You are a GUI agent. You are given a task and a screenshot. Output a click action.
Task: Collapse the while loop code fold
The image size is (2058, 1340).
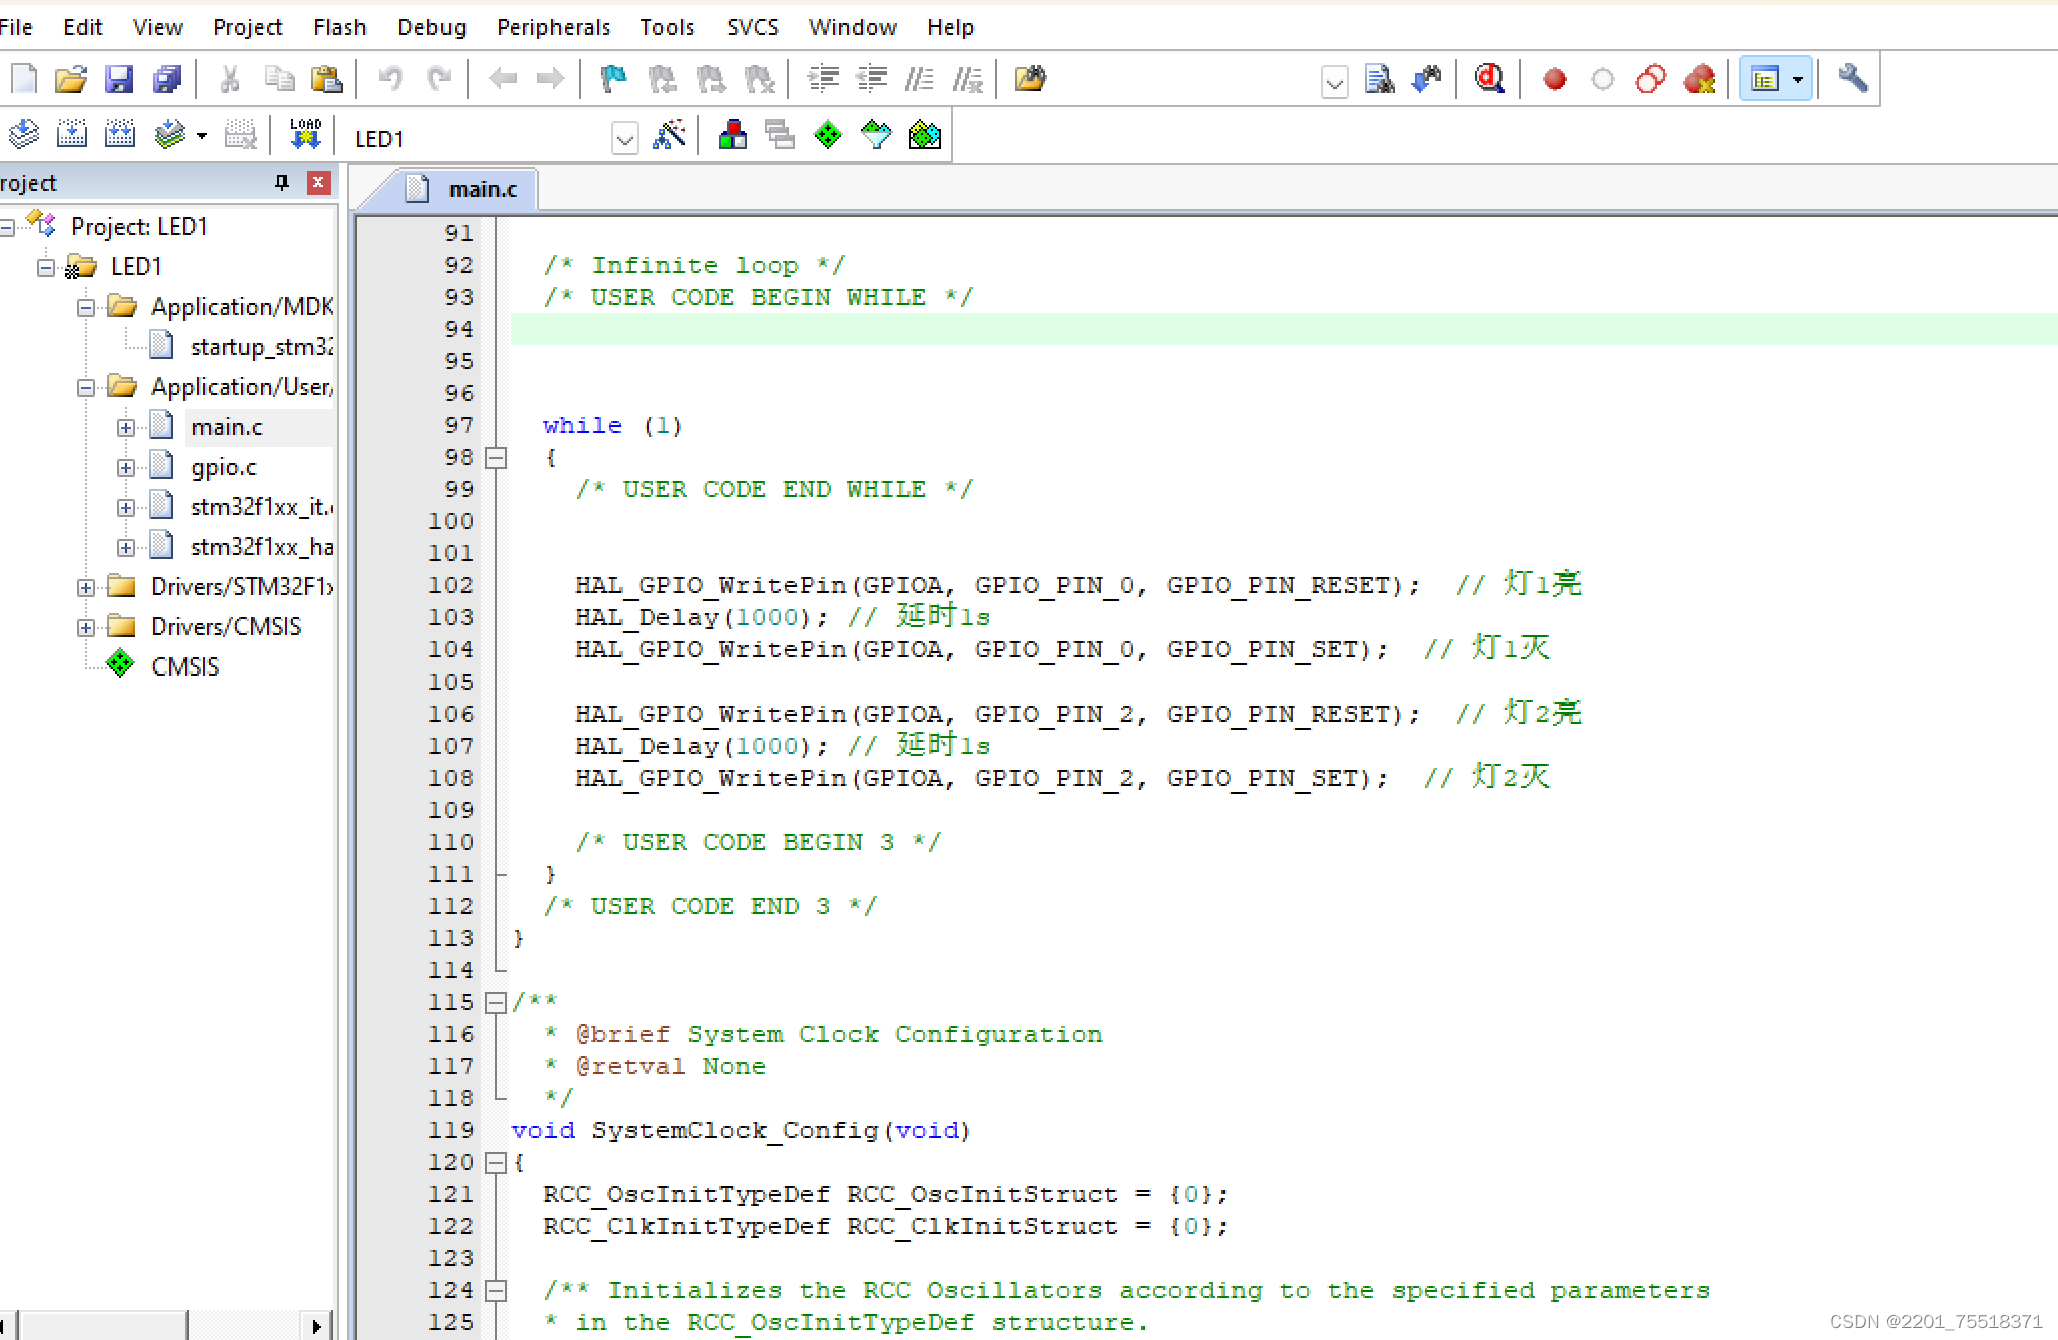tap(496, 458)
